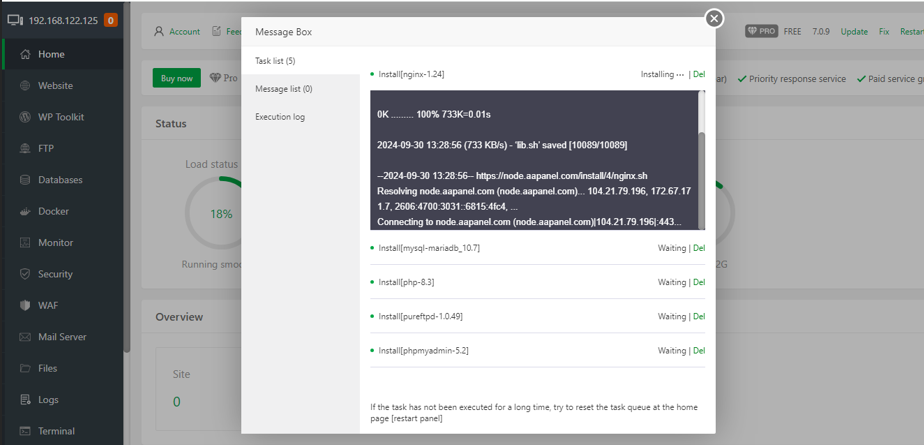Click the Databases icon in sidebar
Viewport: 924px width, 445px height.
click(25, 180)
